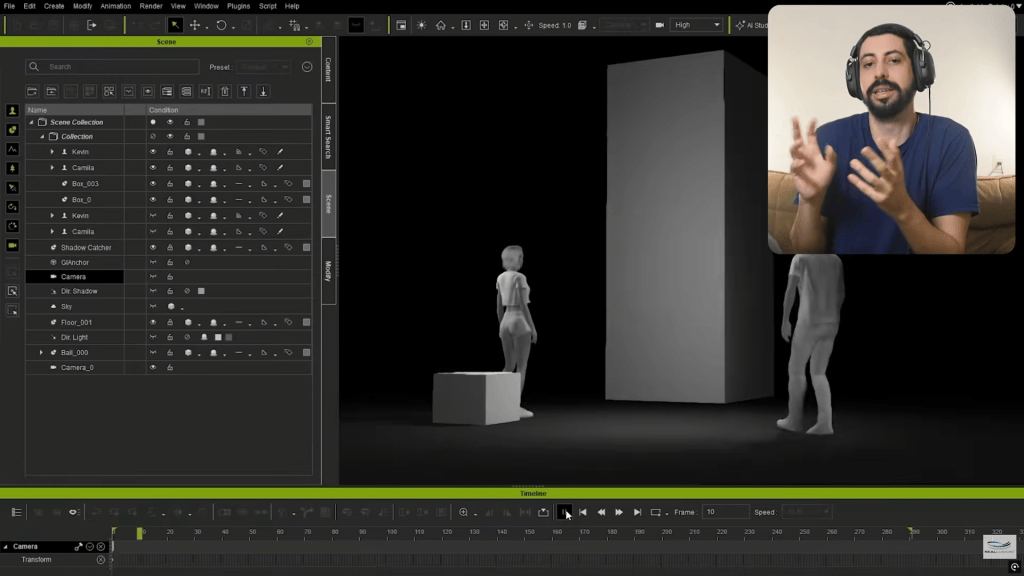The image size is (1024, 576).
Task: Click the video camera icon in left sidebar
Action: [12, 246]
